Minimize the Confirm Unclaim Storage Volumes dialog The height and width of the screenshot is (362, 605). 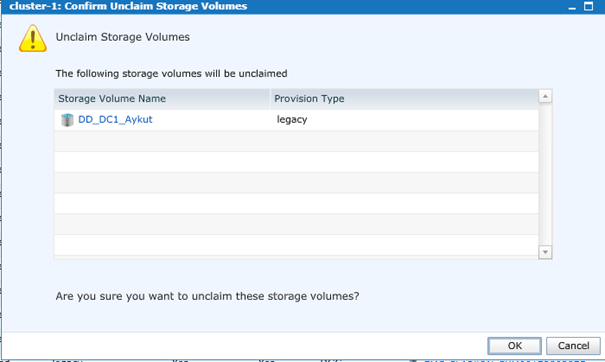572,7
